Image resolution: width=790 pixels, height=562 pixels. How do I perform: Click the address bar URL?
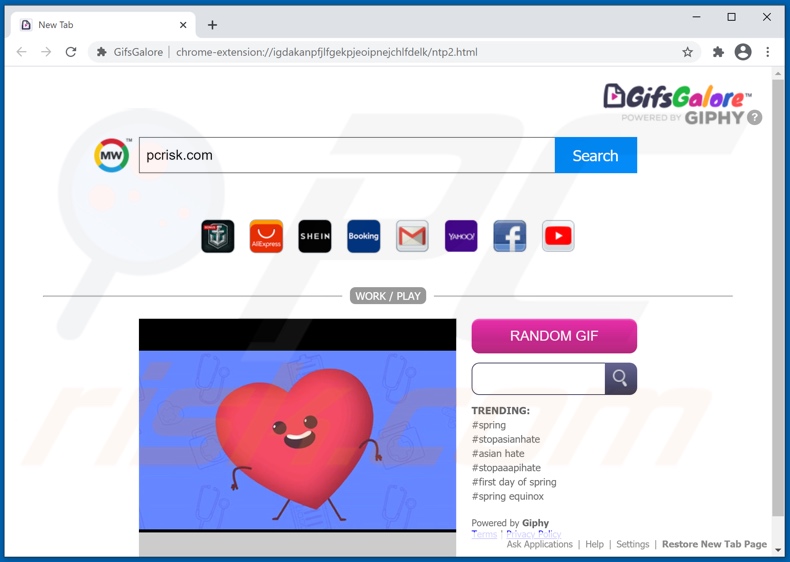(x=326, y=52)
